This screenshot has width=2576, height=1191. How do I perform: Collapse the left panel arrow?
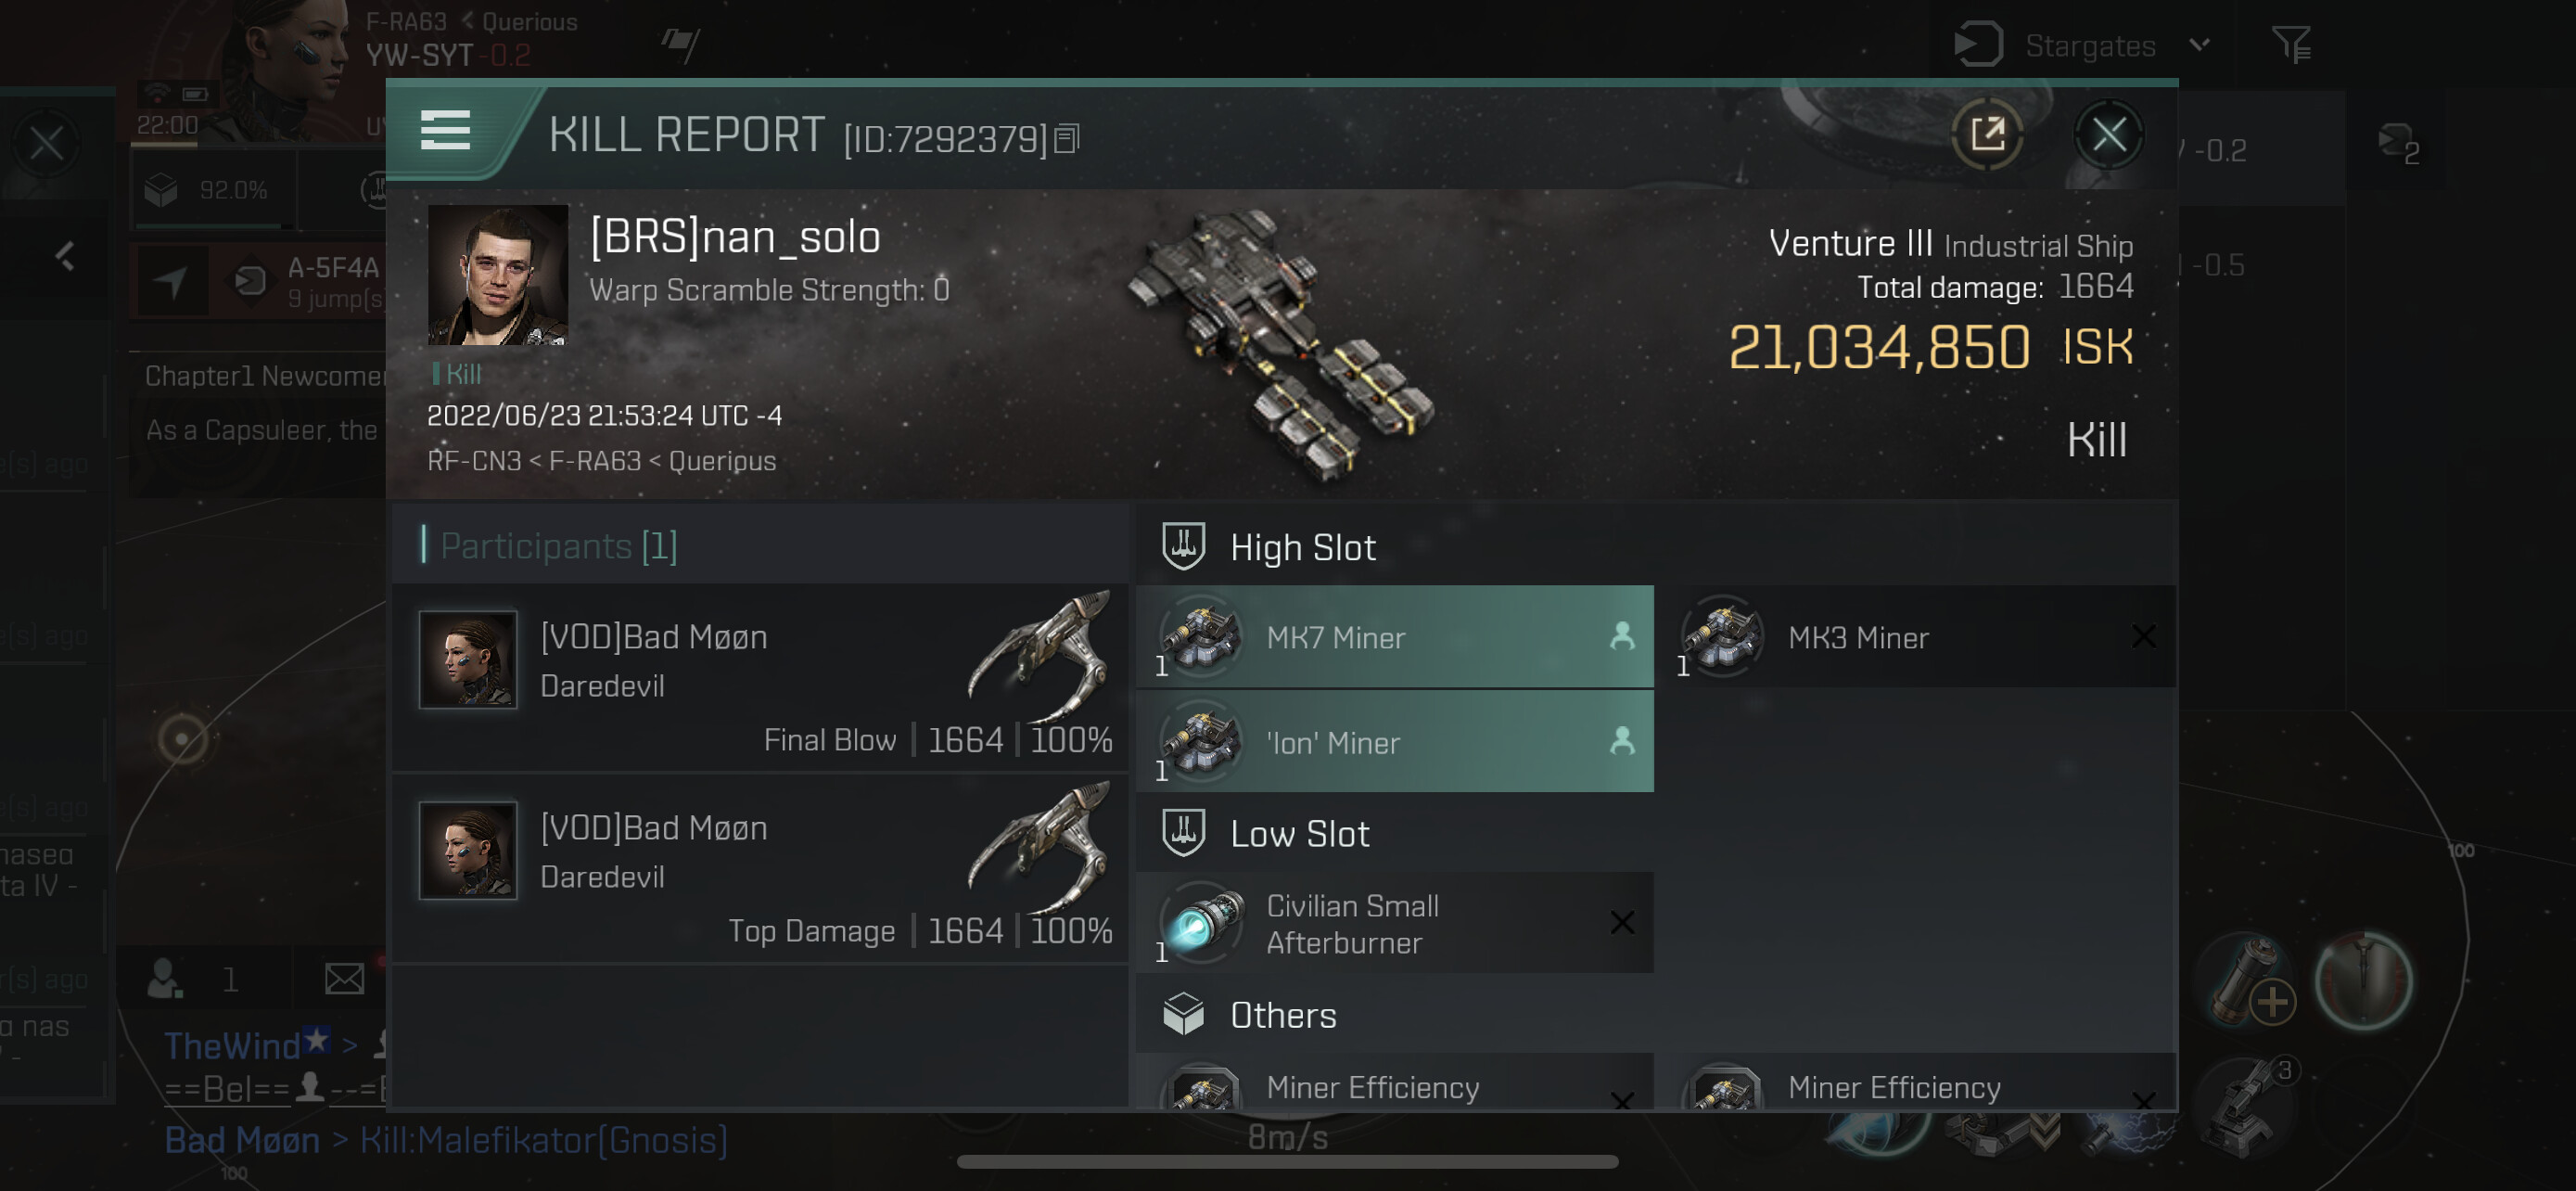[65, 257]
